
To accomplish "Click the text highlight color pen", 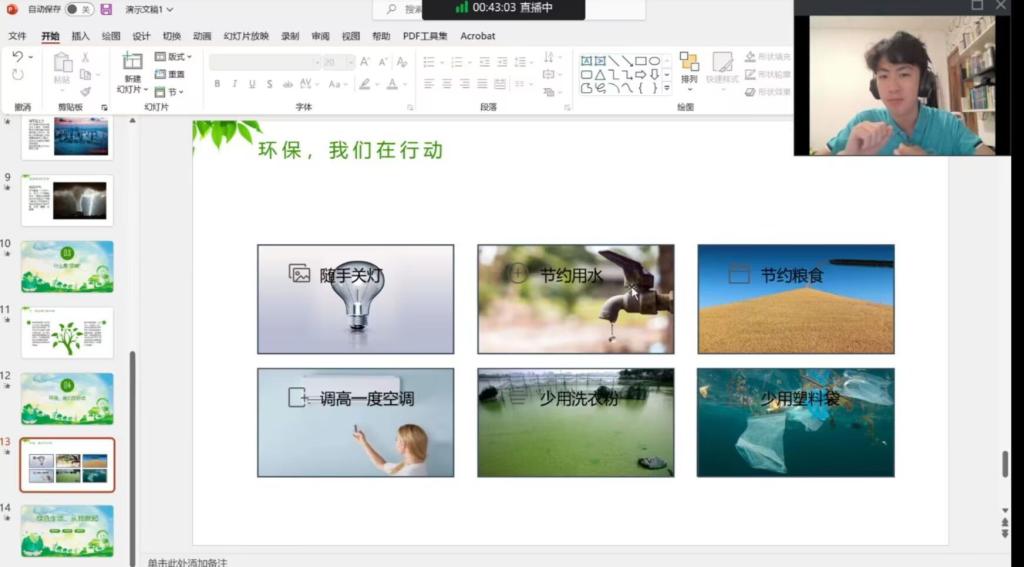I will [364, 84].
